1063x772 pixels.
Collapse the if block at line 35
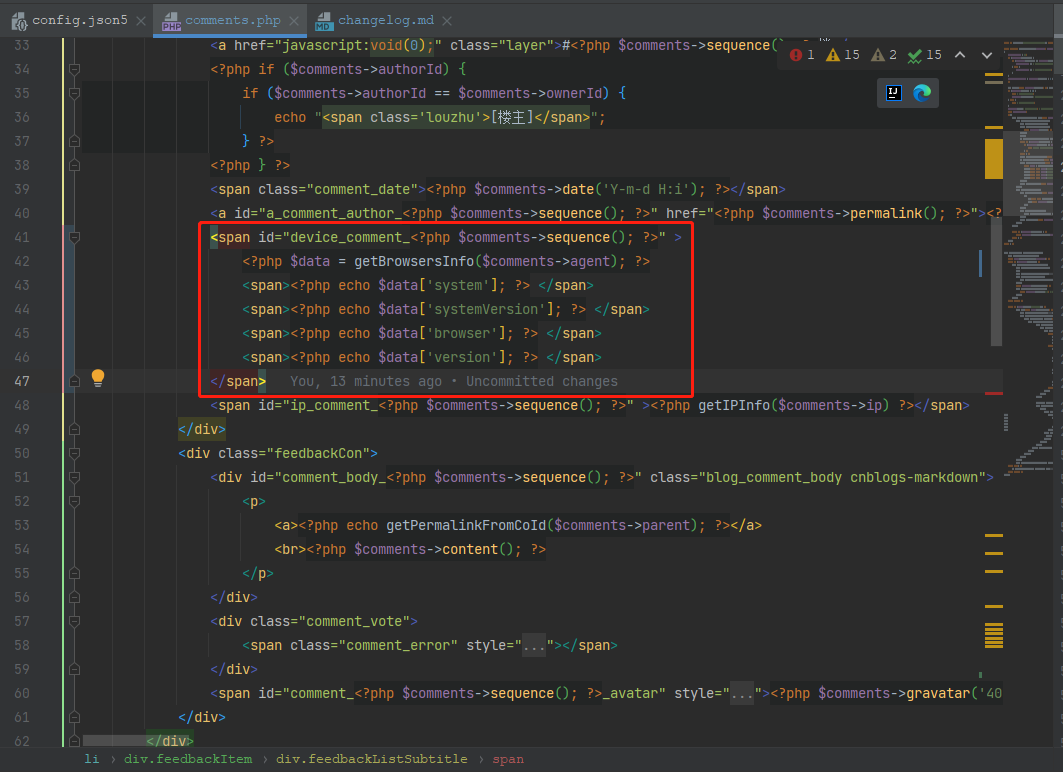click(x=75, y=93)
